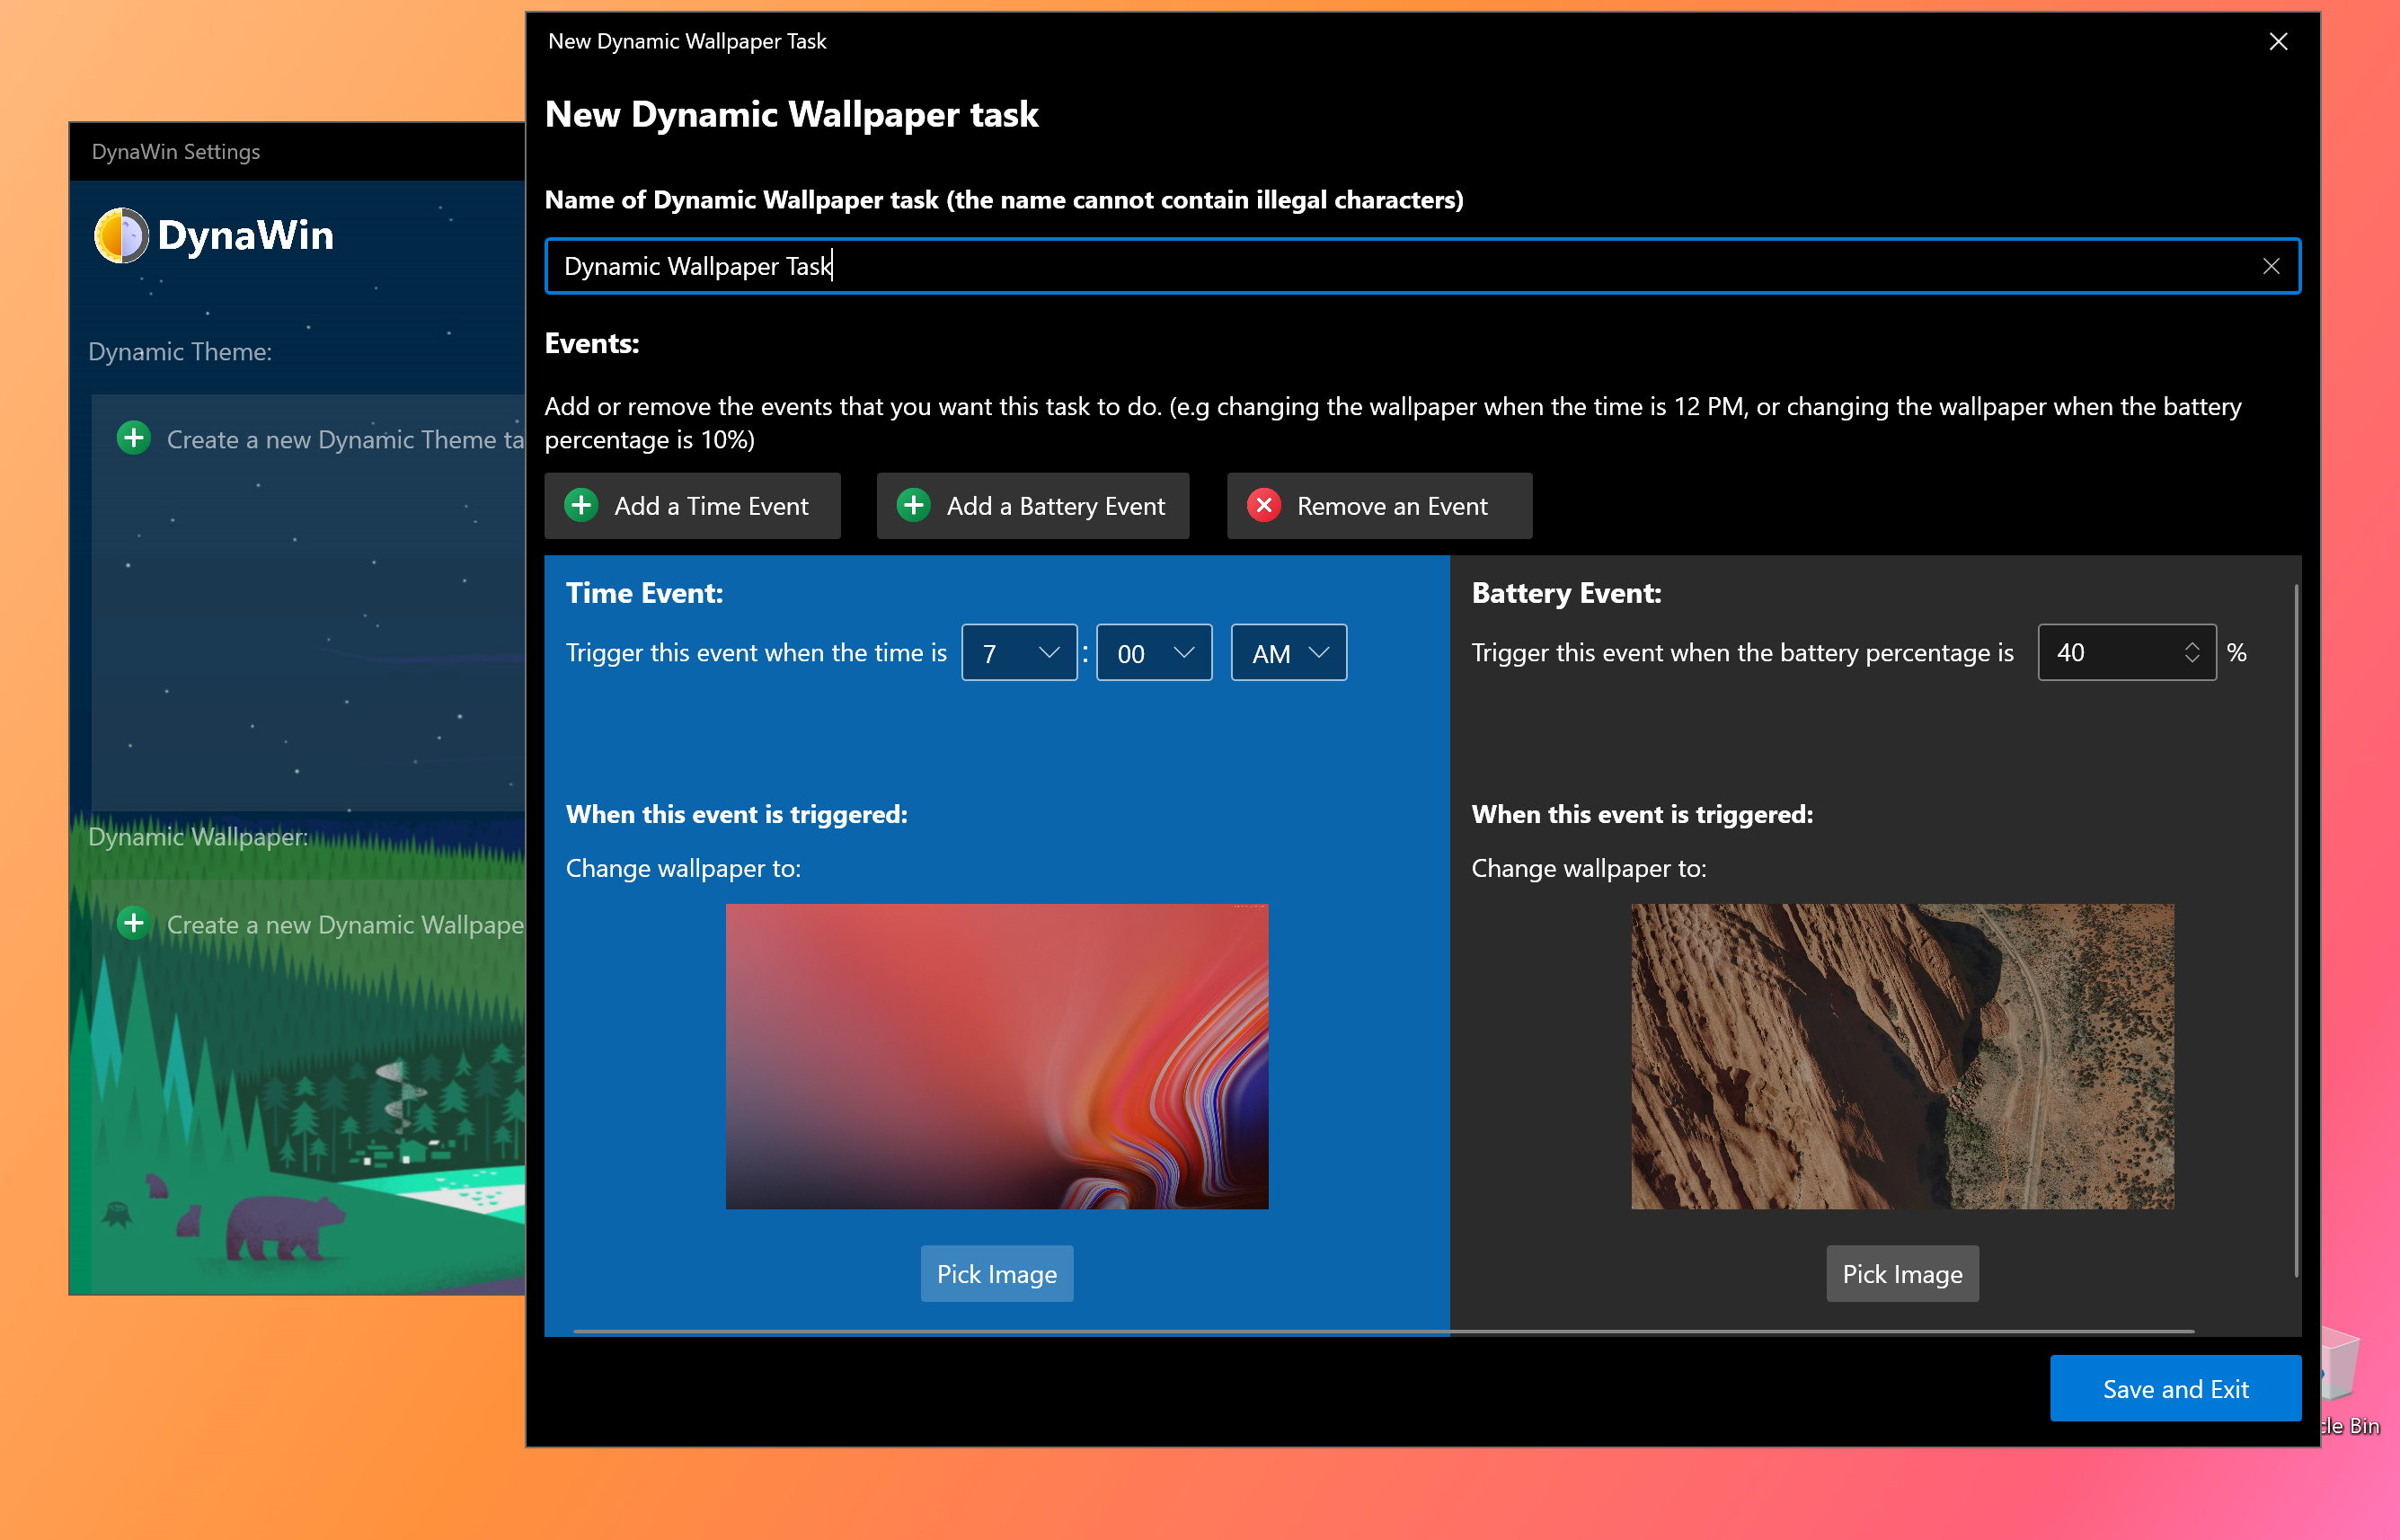Screen dimensions: 2400x1540
Task: Click the task name text field
Action: point(1400,266)
